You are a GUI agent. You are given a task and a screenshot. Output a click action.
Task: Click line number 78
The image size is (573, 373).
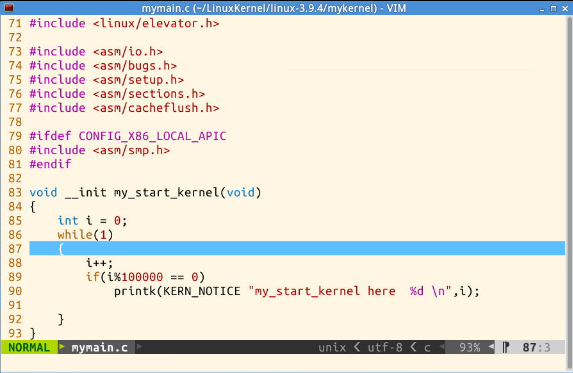(x=15, y=122)
